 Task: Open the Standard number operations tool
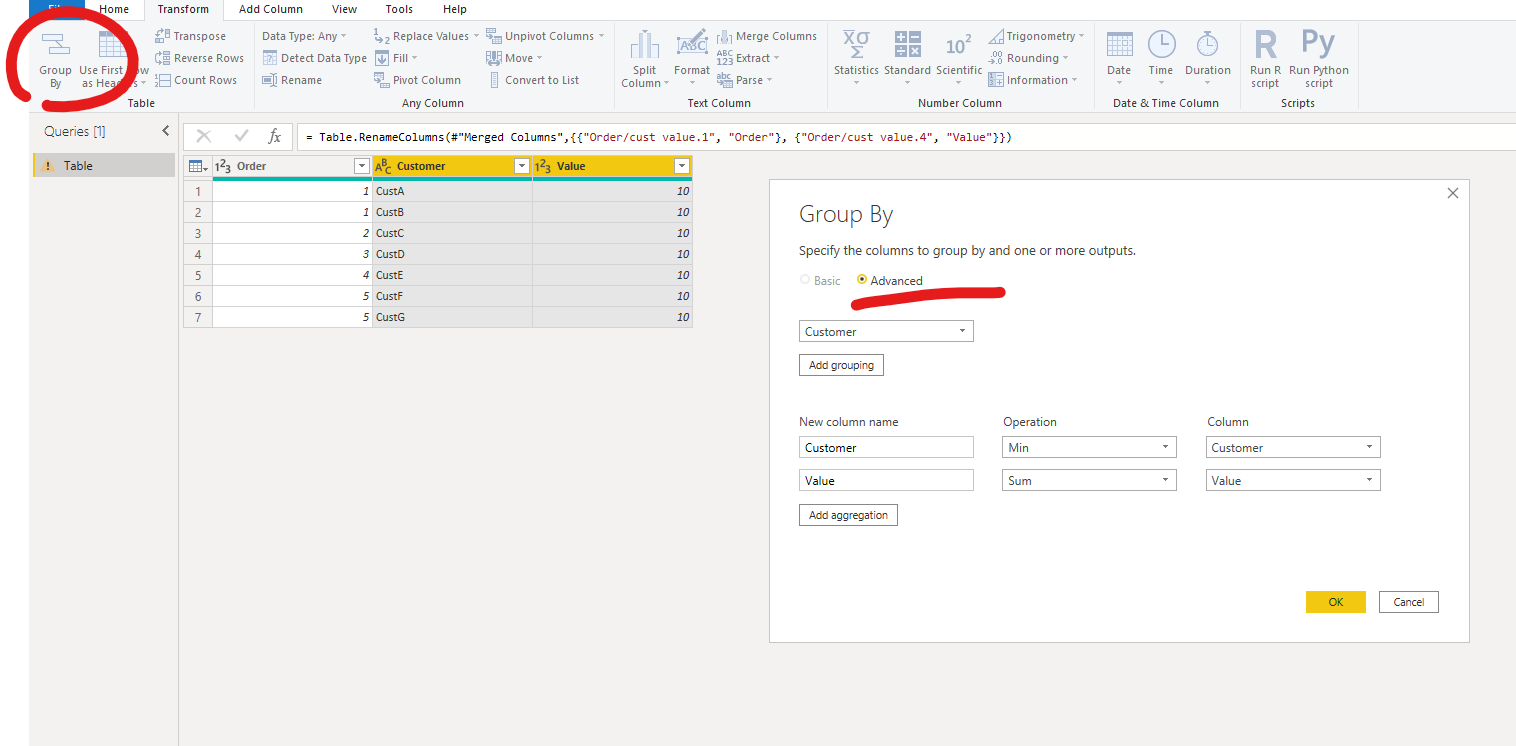point(907,58)
